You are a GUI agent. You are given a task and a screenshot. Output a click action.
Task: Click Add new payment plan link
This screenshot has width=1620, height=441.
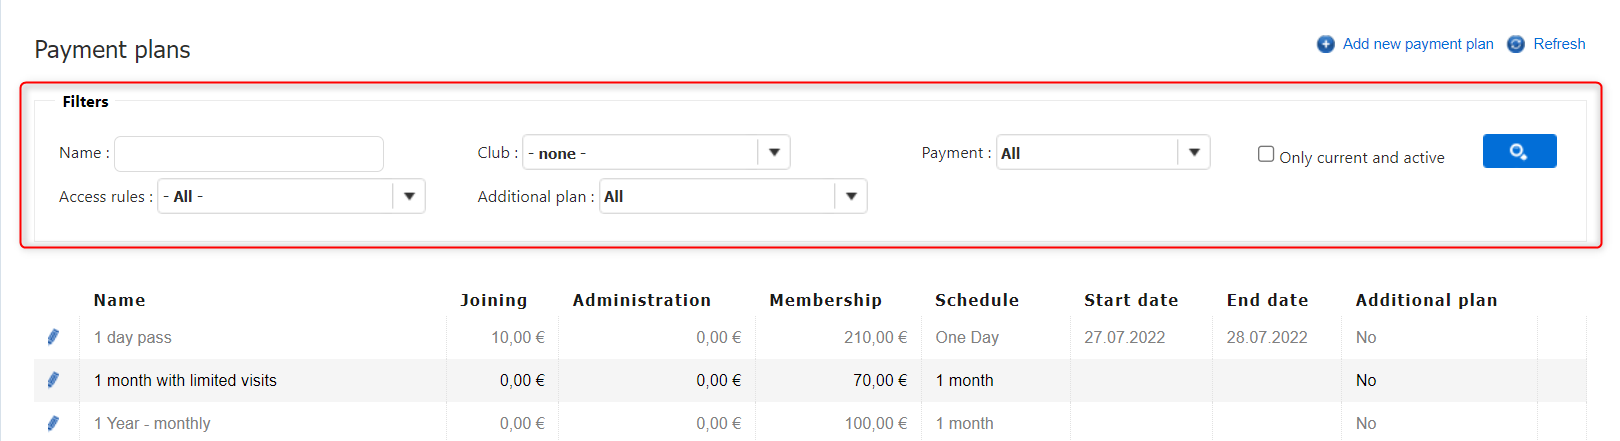pyautogui.click(x=1417, y=44)
